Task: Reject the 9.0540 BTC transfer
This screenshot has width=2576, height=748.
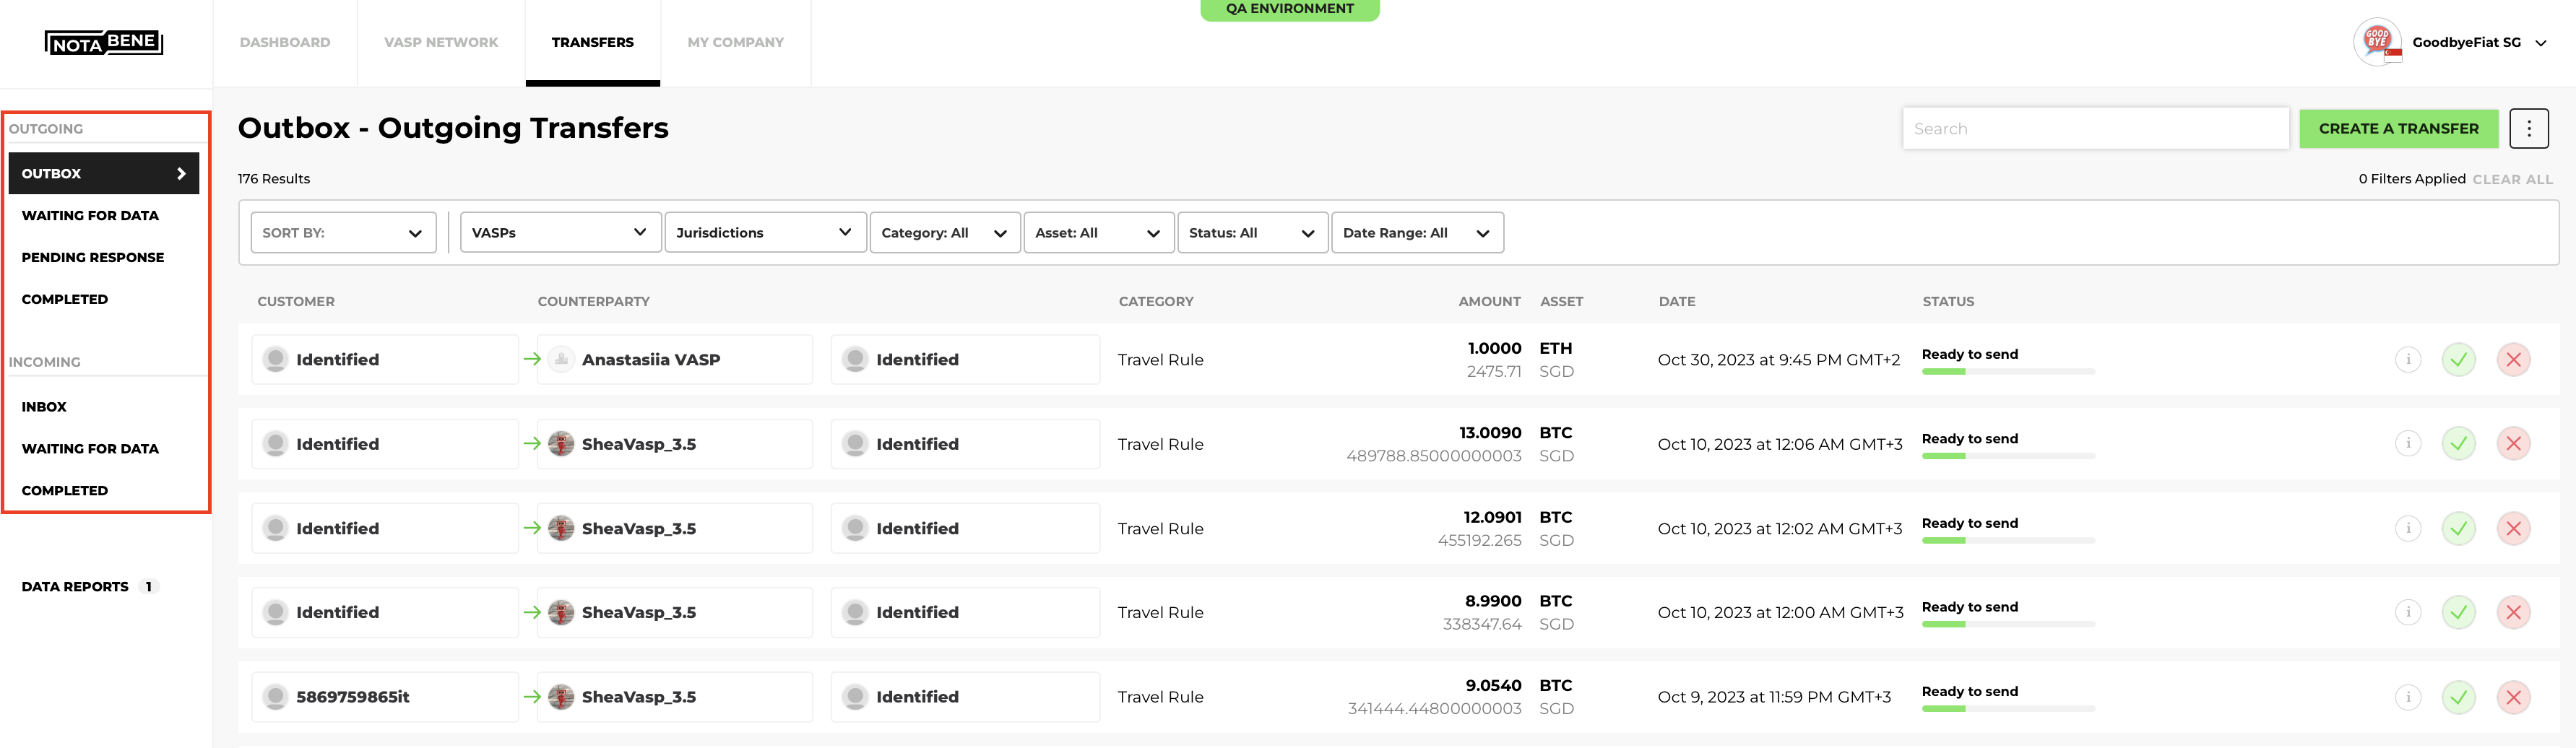Action: click(x=2513, y=697)
